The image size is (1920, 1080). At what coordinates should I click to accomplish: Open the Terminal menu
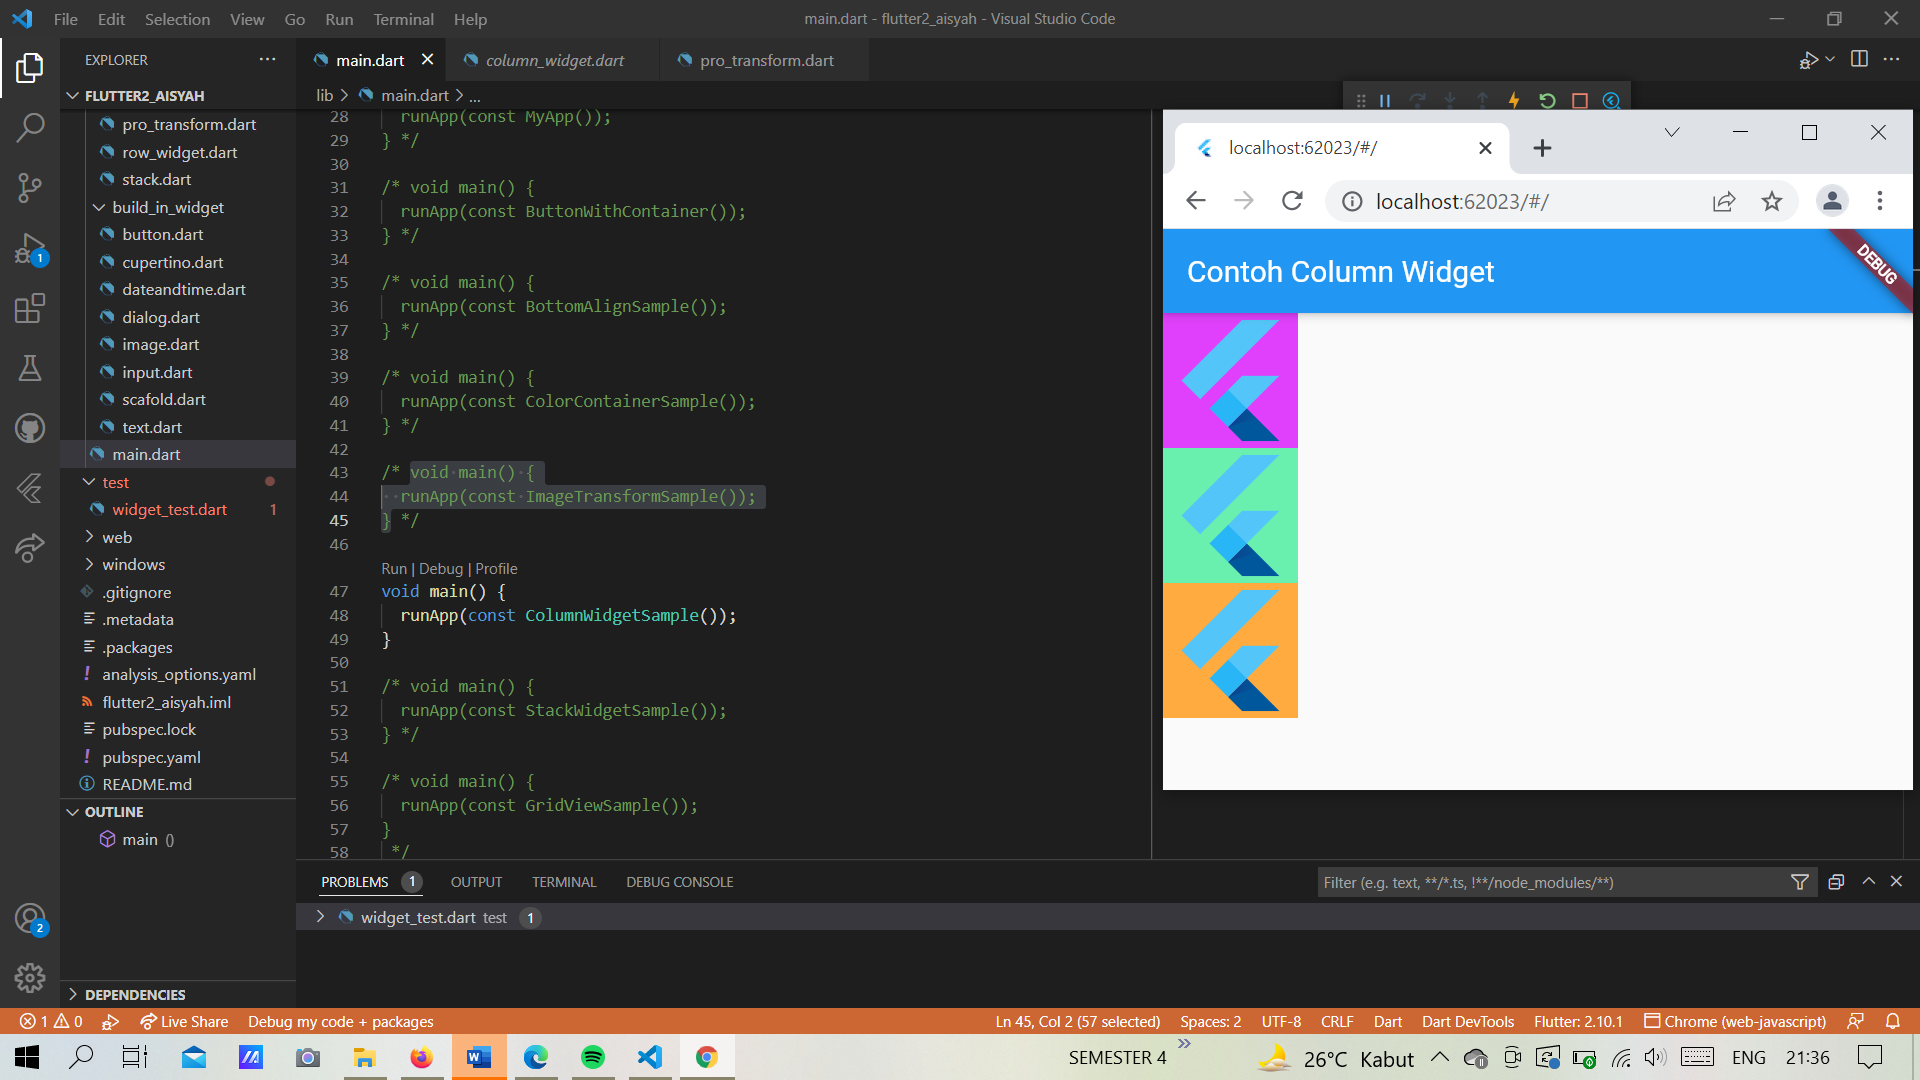pyautogui.click(x=403, y=19)
